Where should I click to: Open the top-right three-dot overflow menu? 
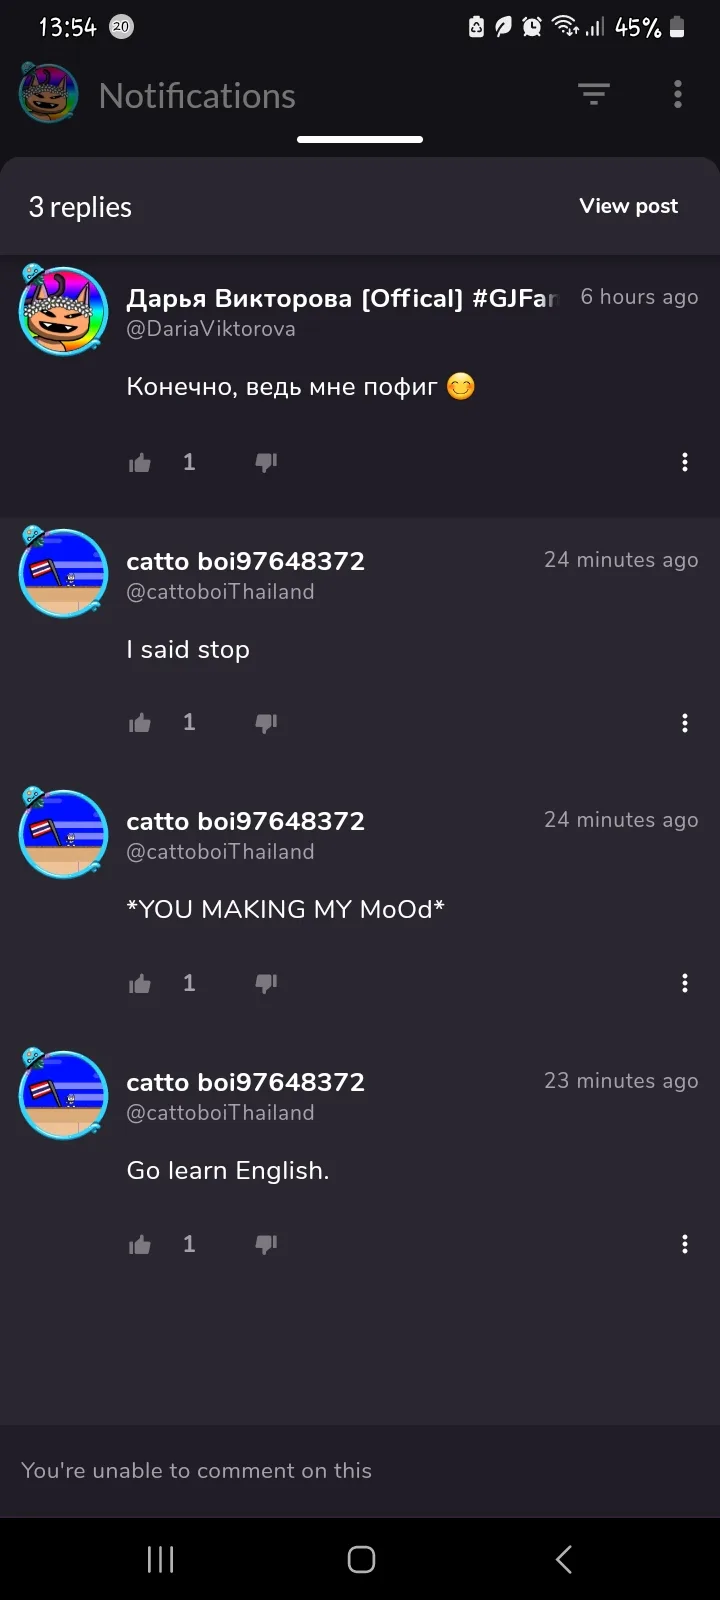[x=678, y=95]
